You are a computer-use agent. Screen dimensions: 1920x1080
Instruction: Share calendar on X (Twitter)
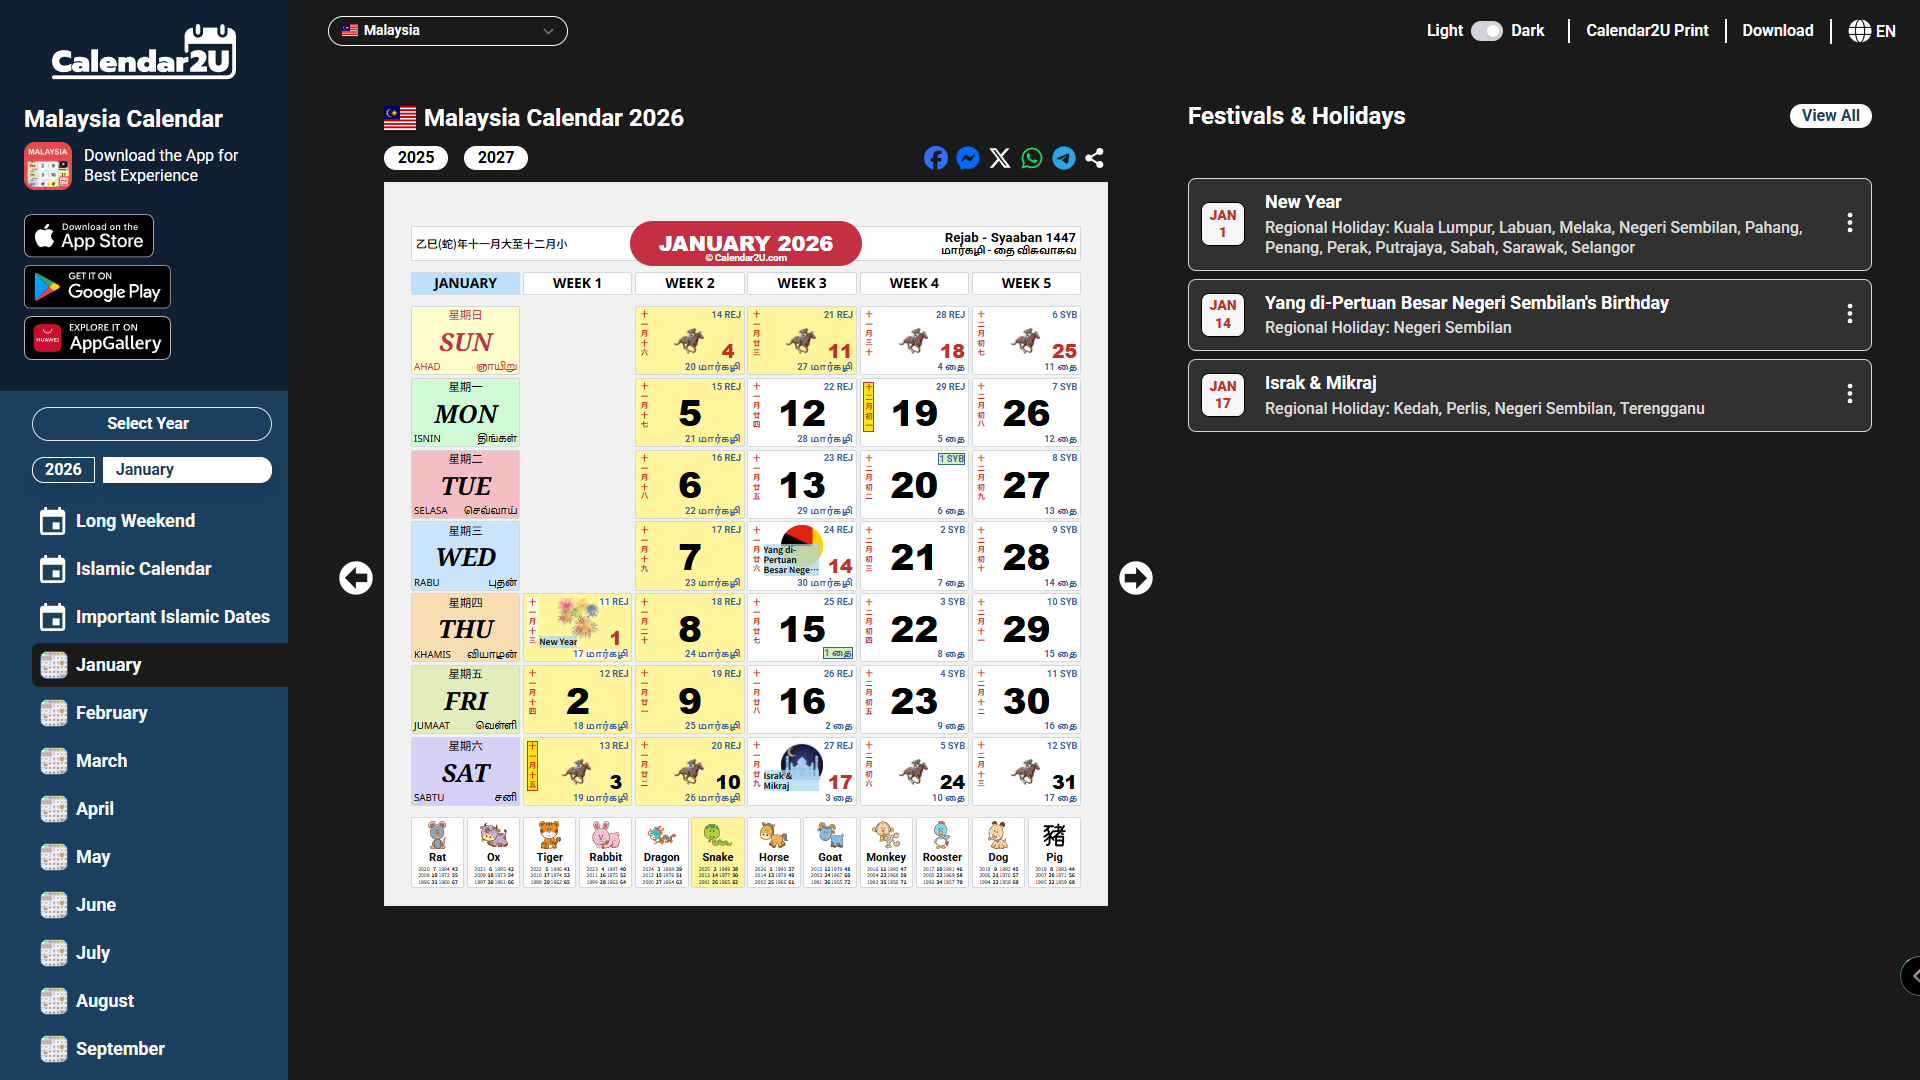point(999,158)
